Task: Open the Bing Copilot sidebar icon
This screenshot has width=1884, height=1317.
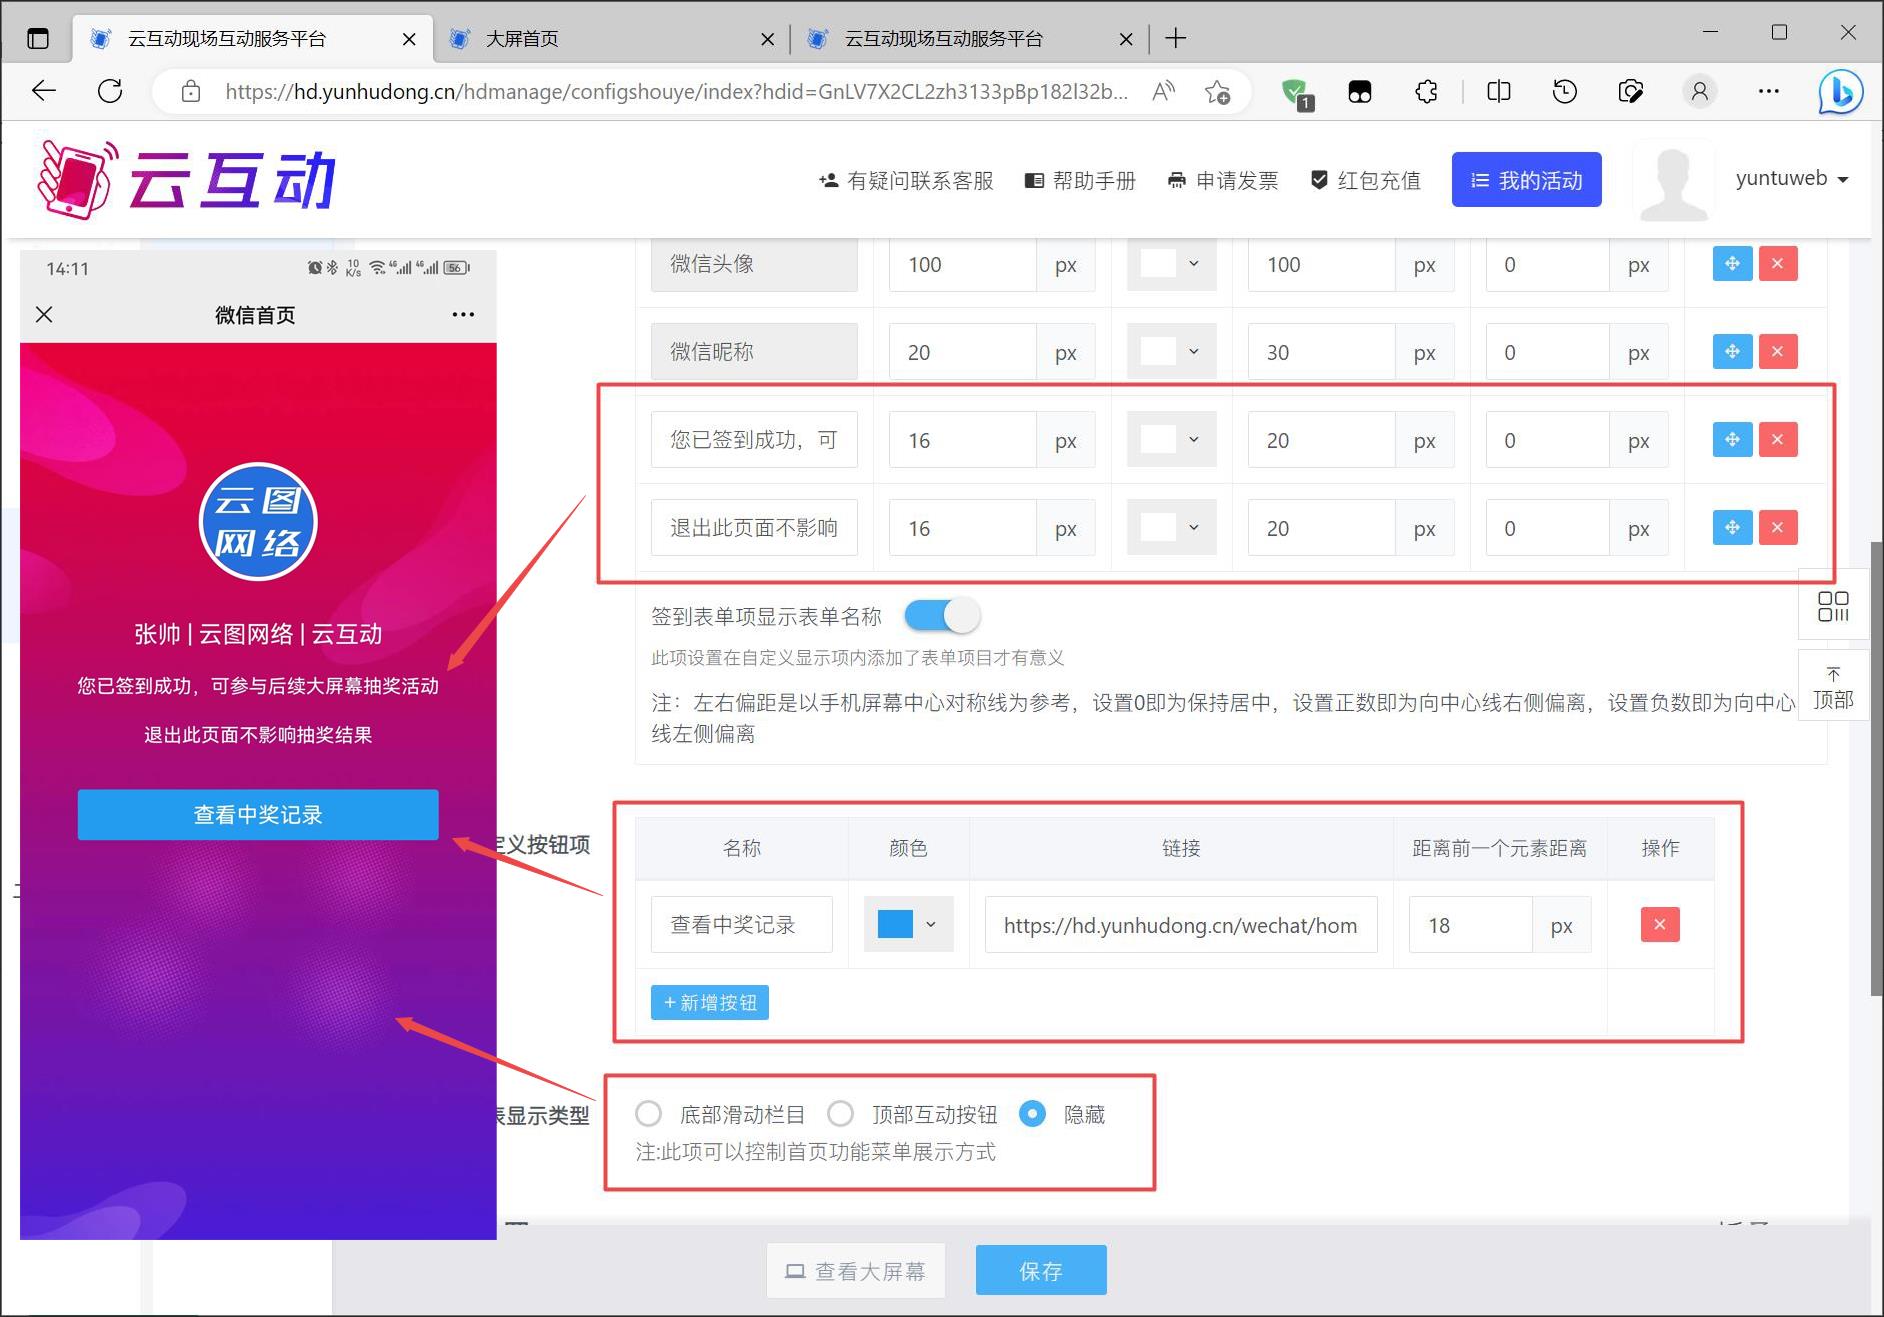Action: [x=1840, y=92]
